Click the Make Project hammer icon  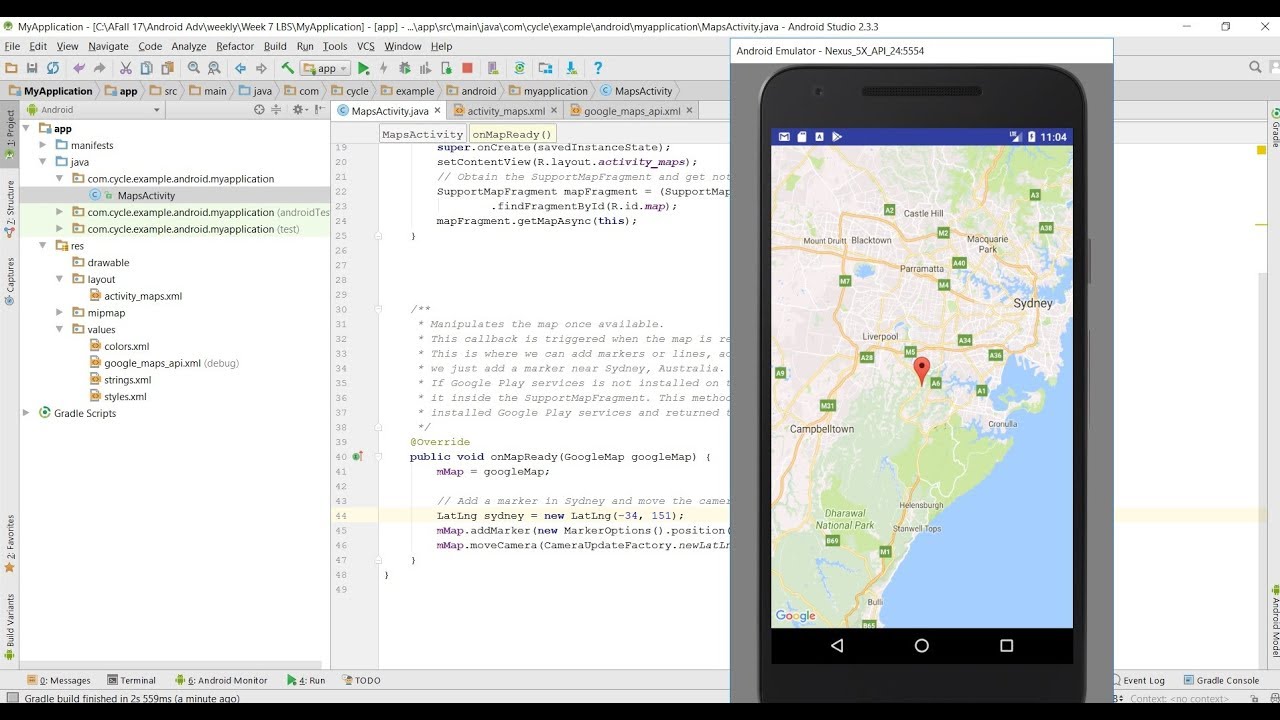(x=287, y=68)
